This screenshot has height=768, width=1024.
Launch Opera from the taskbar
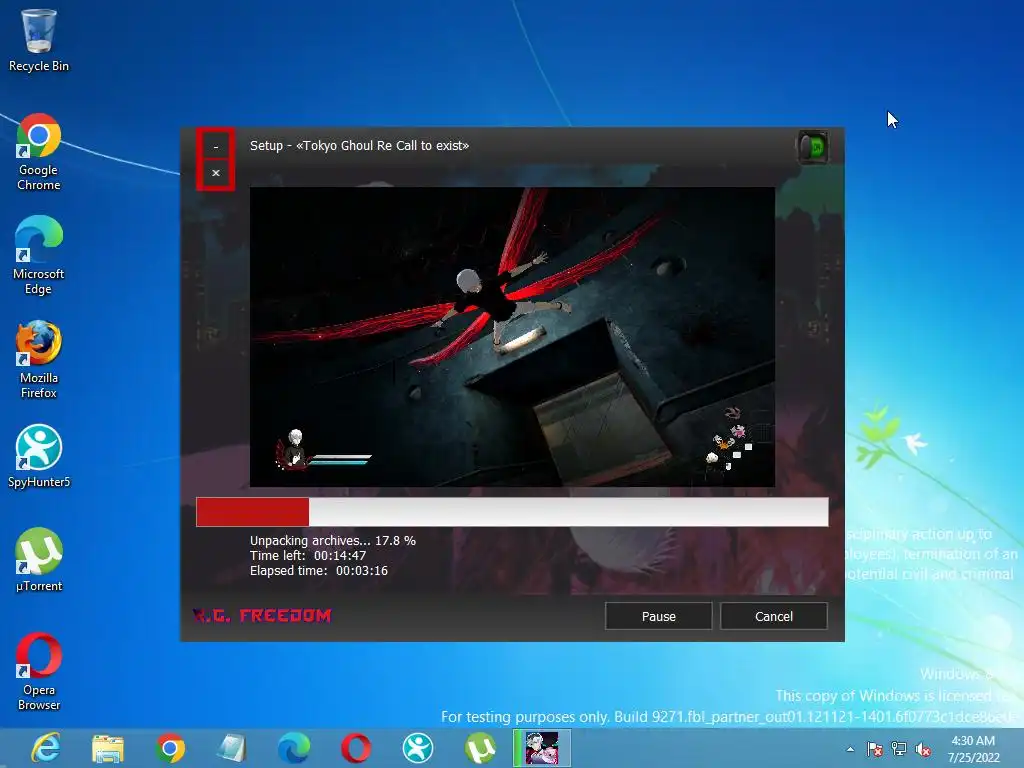356,748
